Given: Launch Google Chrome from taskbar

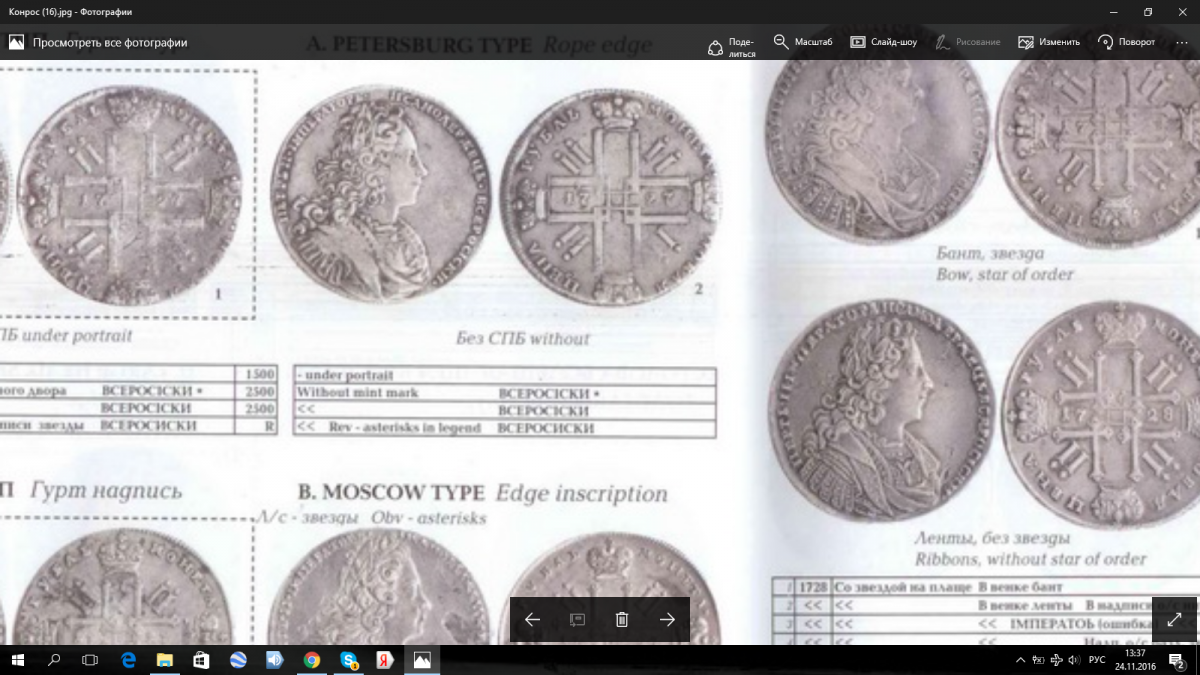Looking at the screenshot, I should (x=312, y=660).
